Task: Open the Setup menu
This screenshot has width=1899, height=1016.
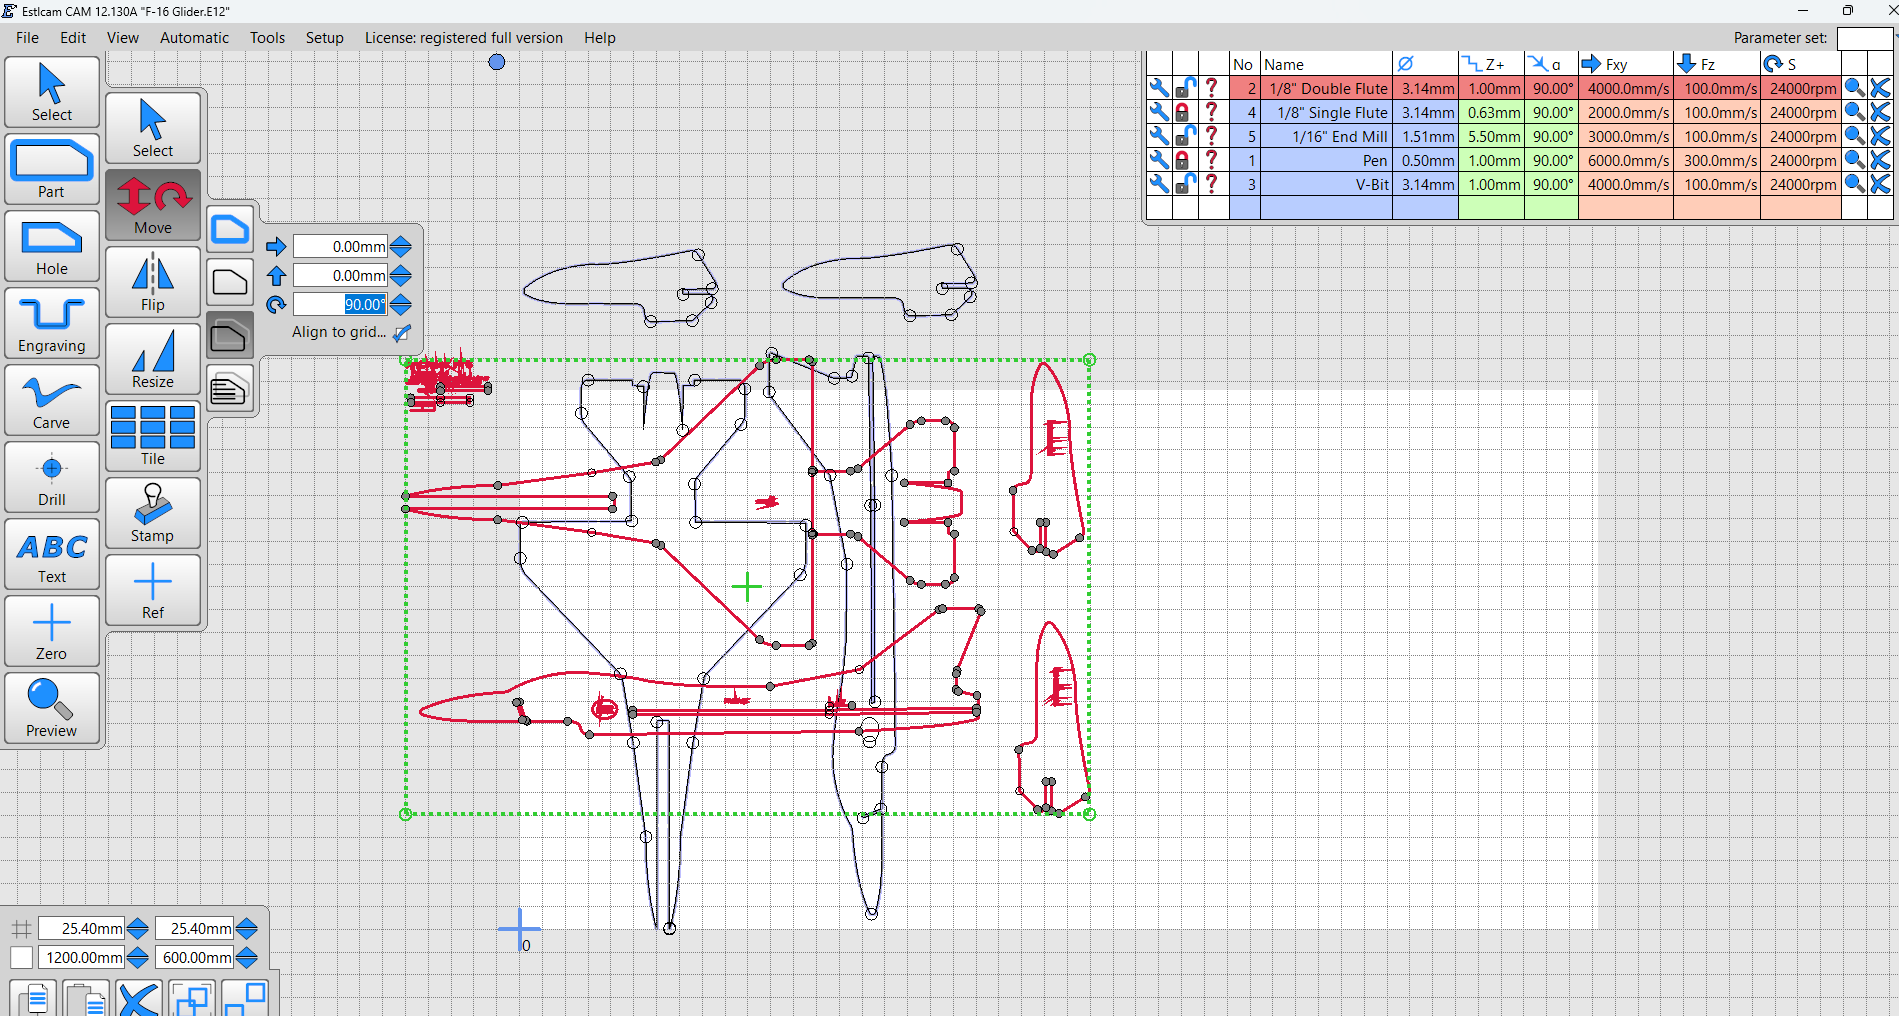Action: pos(324,38)
